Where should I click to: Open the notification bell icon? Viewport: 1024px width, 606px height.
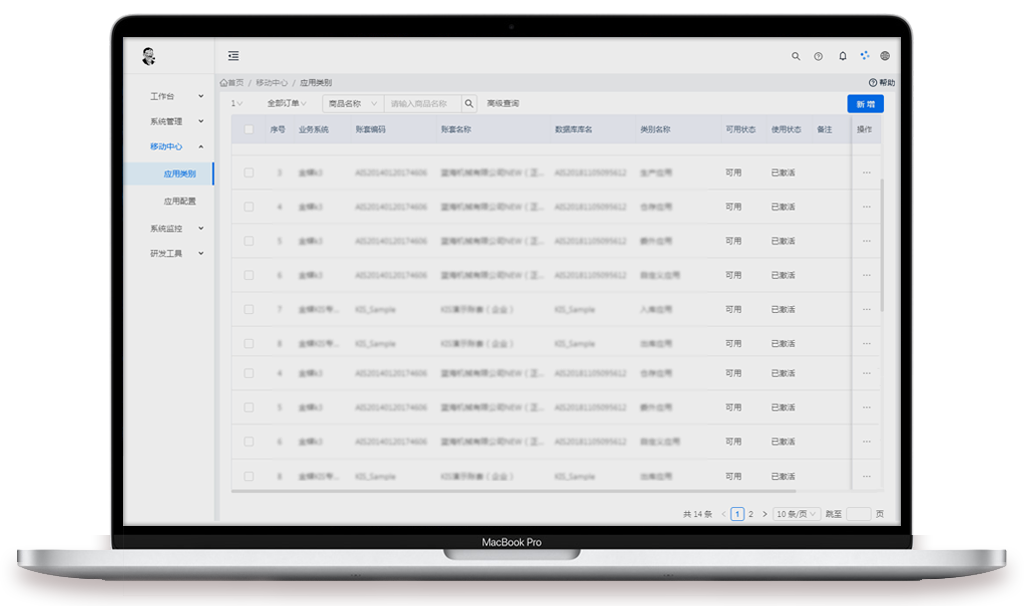click(x=842, y=56)
